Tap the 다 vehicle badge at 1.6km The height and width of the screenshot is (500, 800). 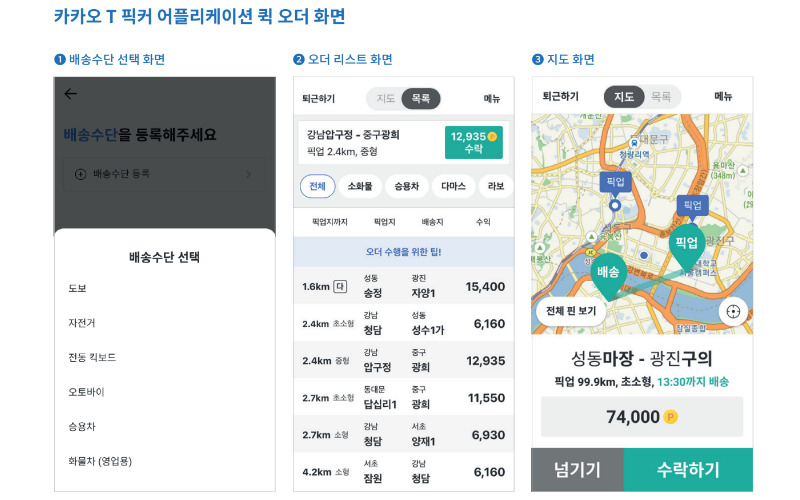pyautogui.click(x=340, y=287)
